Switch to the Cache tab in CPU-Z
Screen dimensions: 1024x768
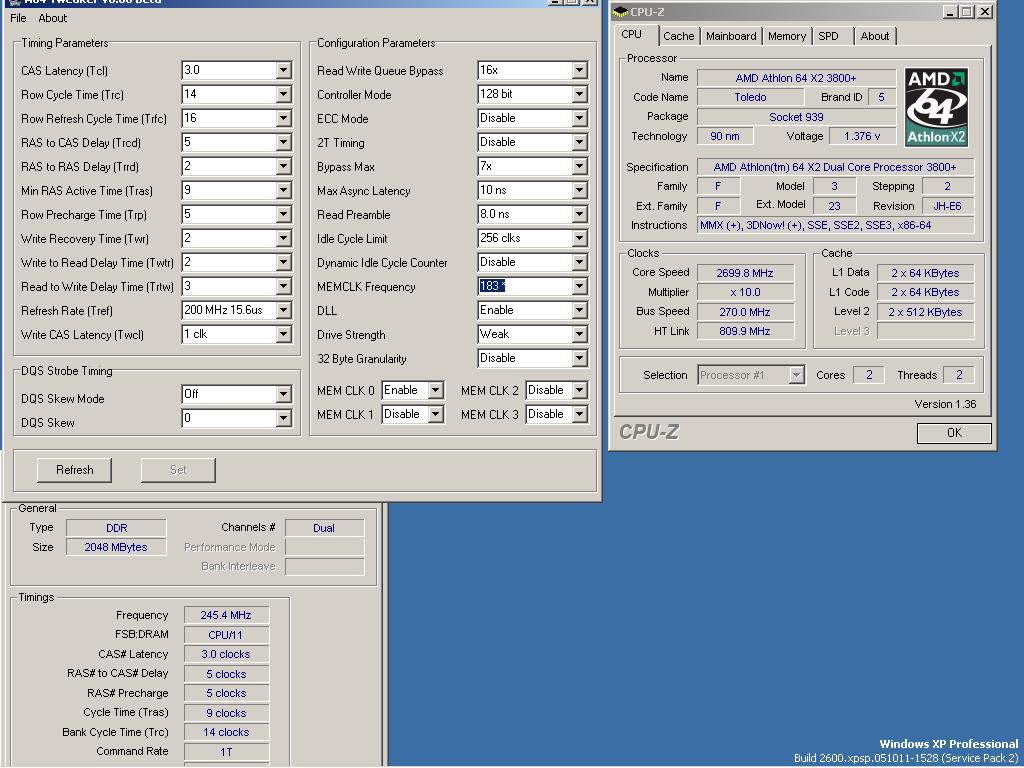coord(679,37)
